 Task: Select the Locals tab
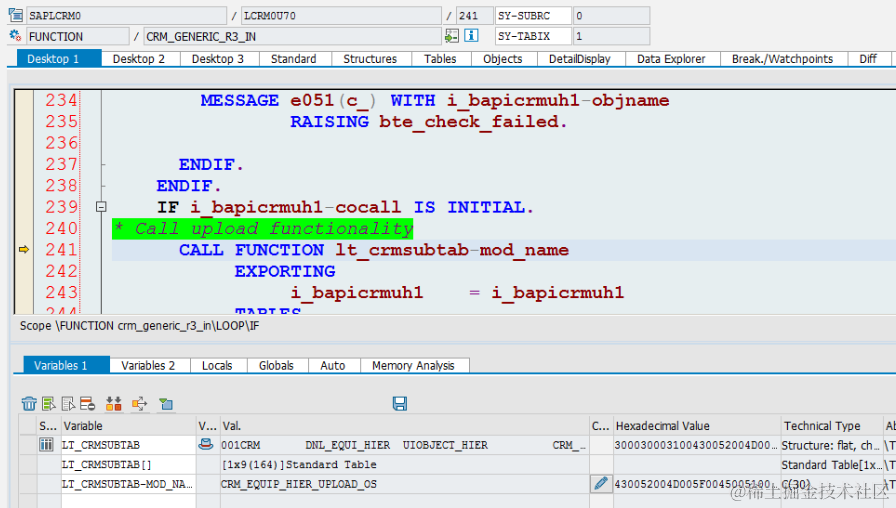point(218,366)
